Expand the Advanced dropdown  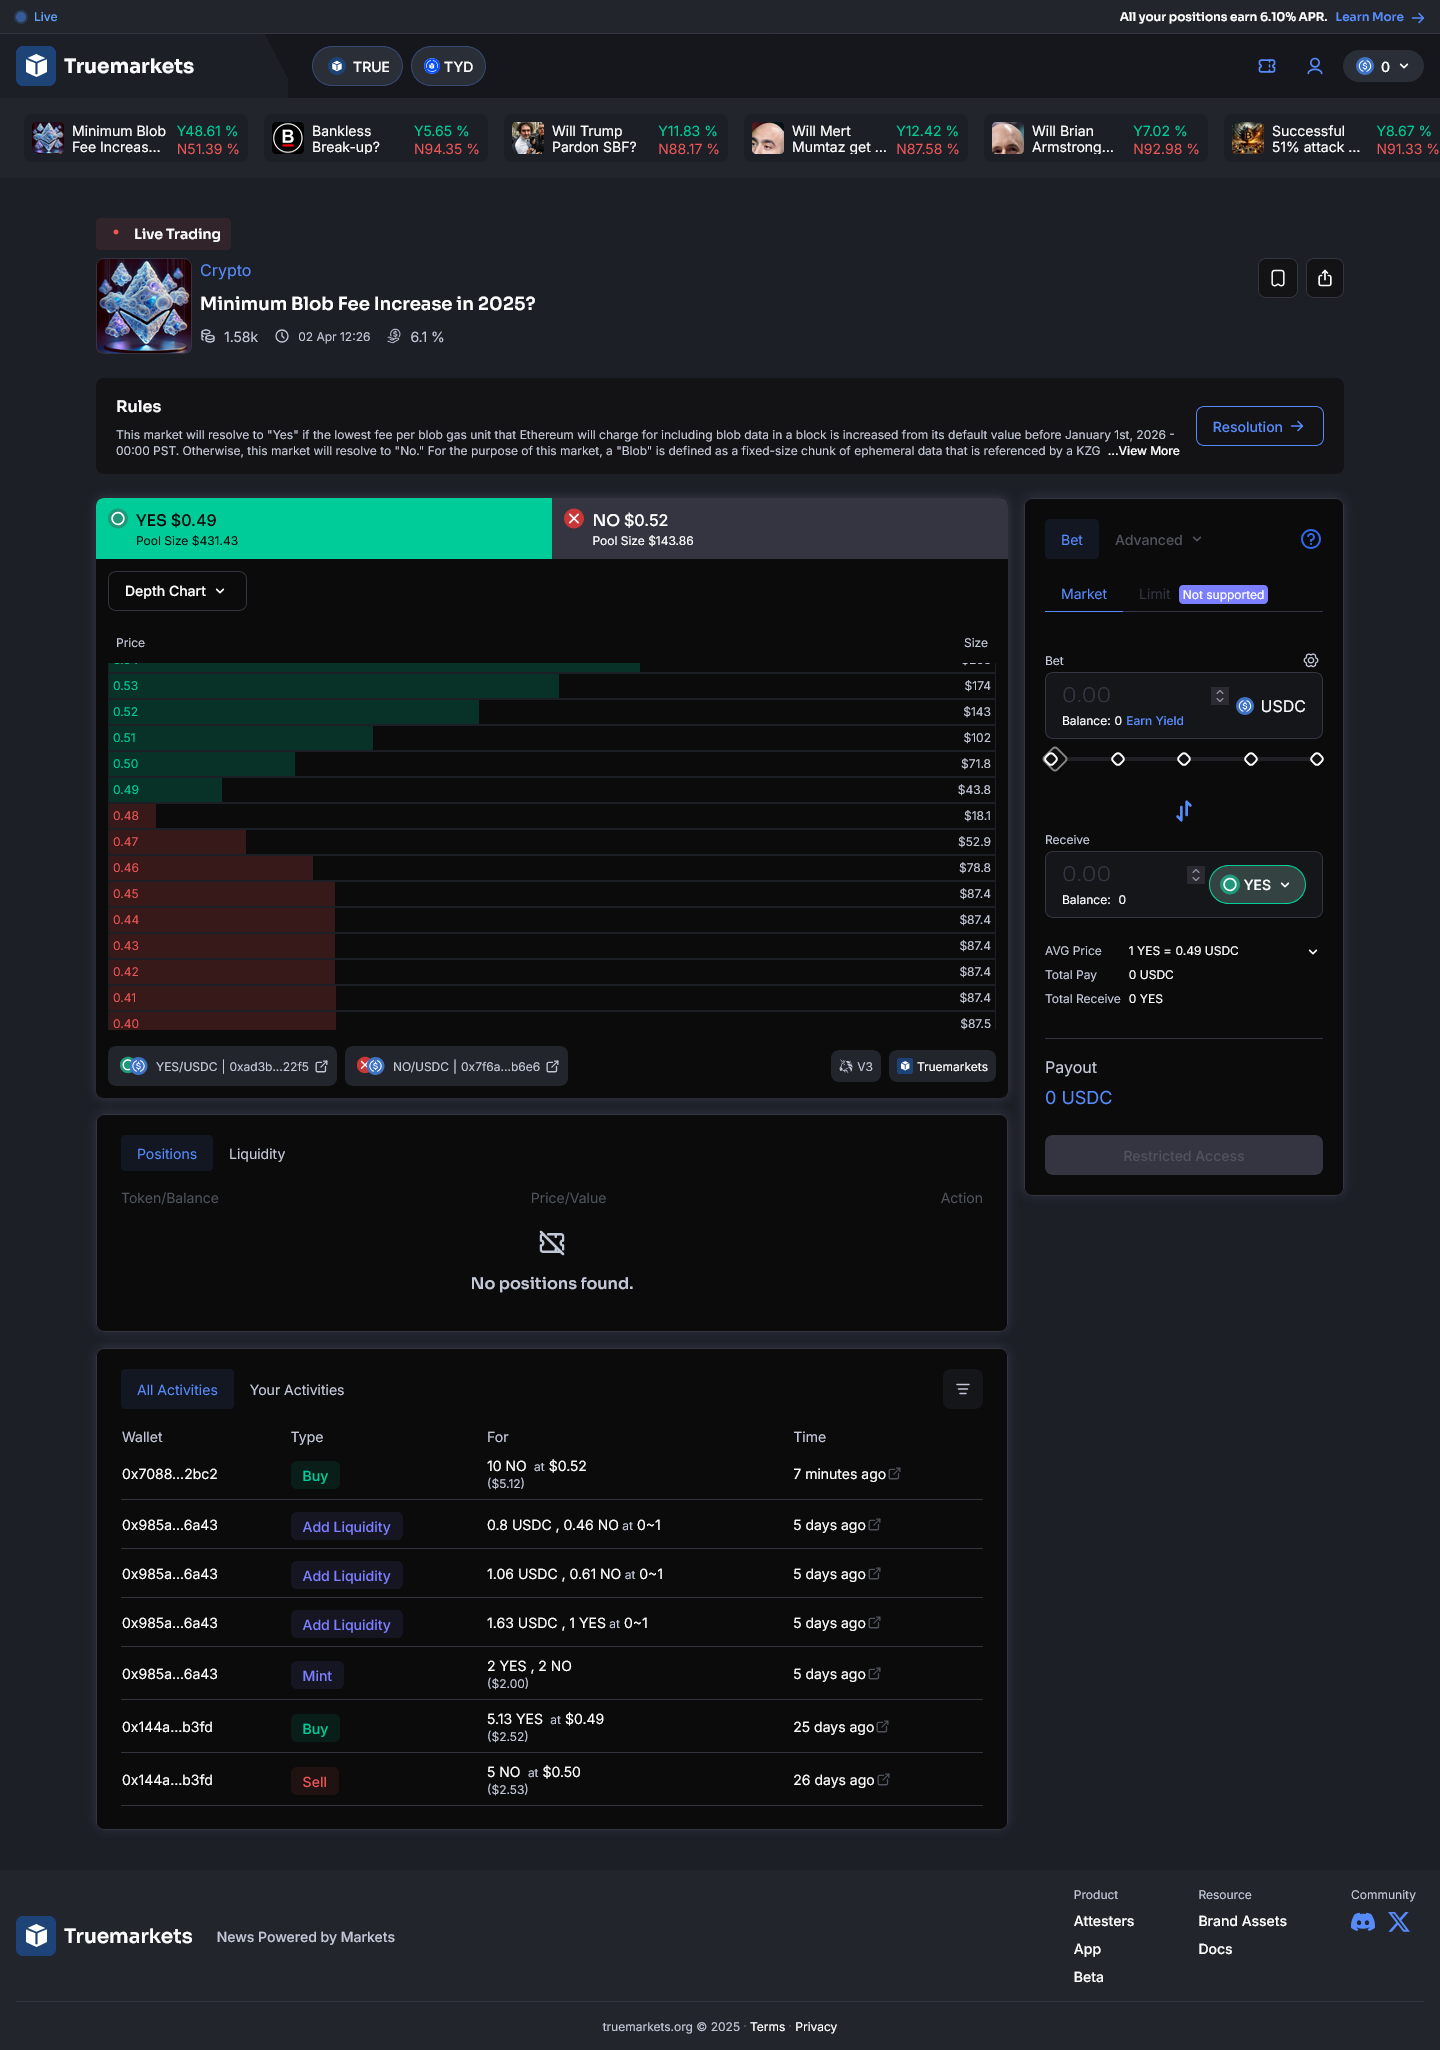(1158, 539)
